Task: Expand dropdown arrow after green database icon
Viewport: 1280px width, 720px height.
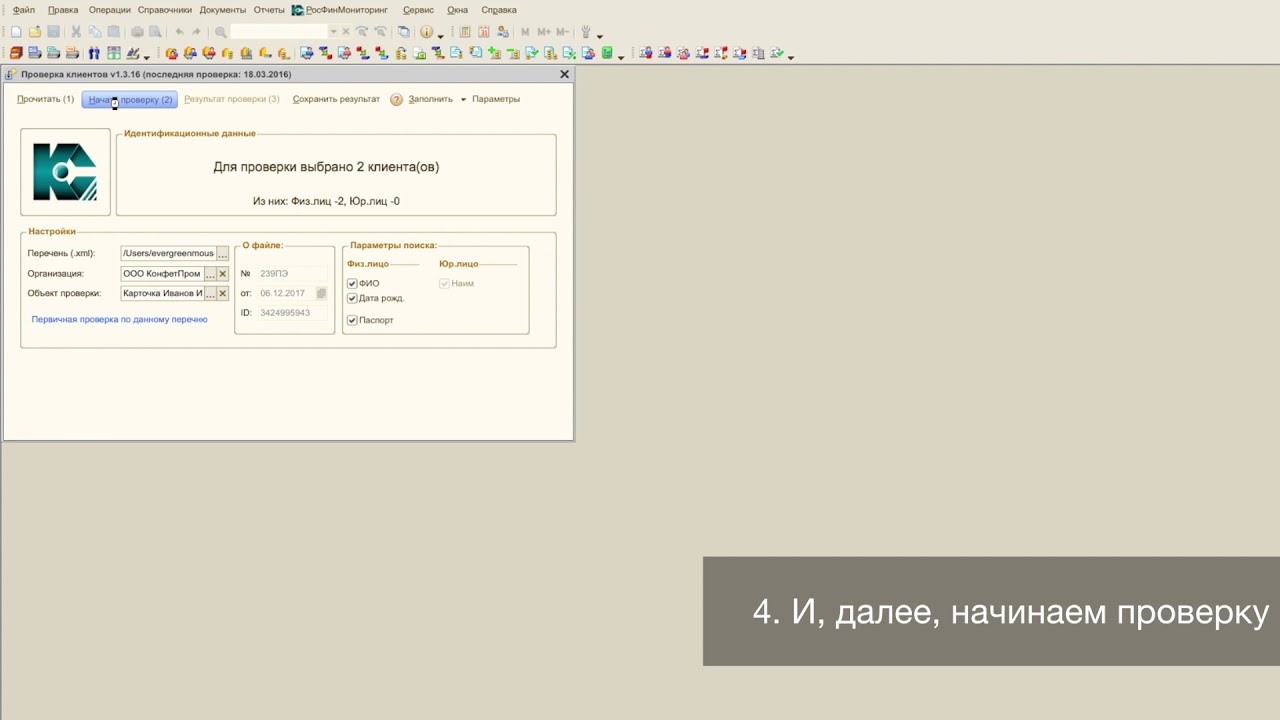Action: [621, 57]
